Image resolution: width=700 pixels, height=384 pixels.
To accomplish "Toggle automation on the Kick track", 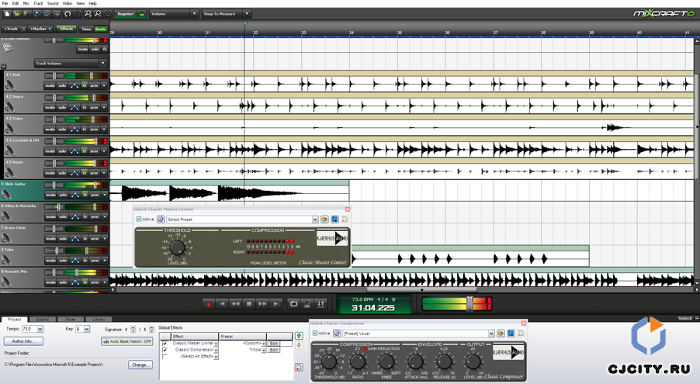I will pyautogui.click(x=75, y=85).
